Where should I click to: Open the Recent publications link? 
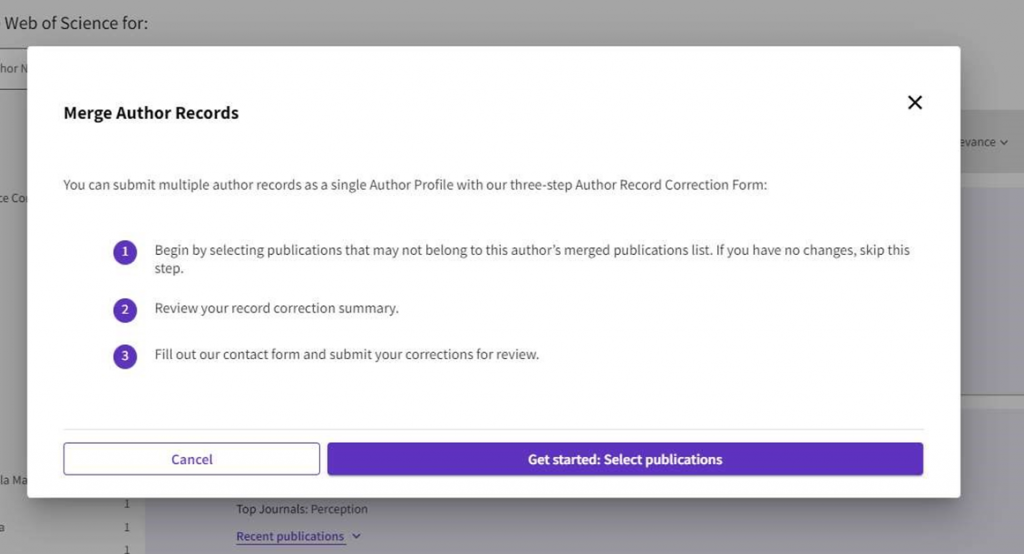290,537
